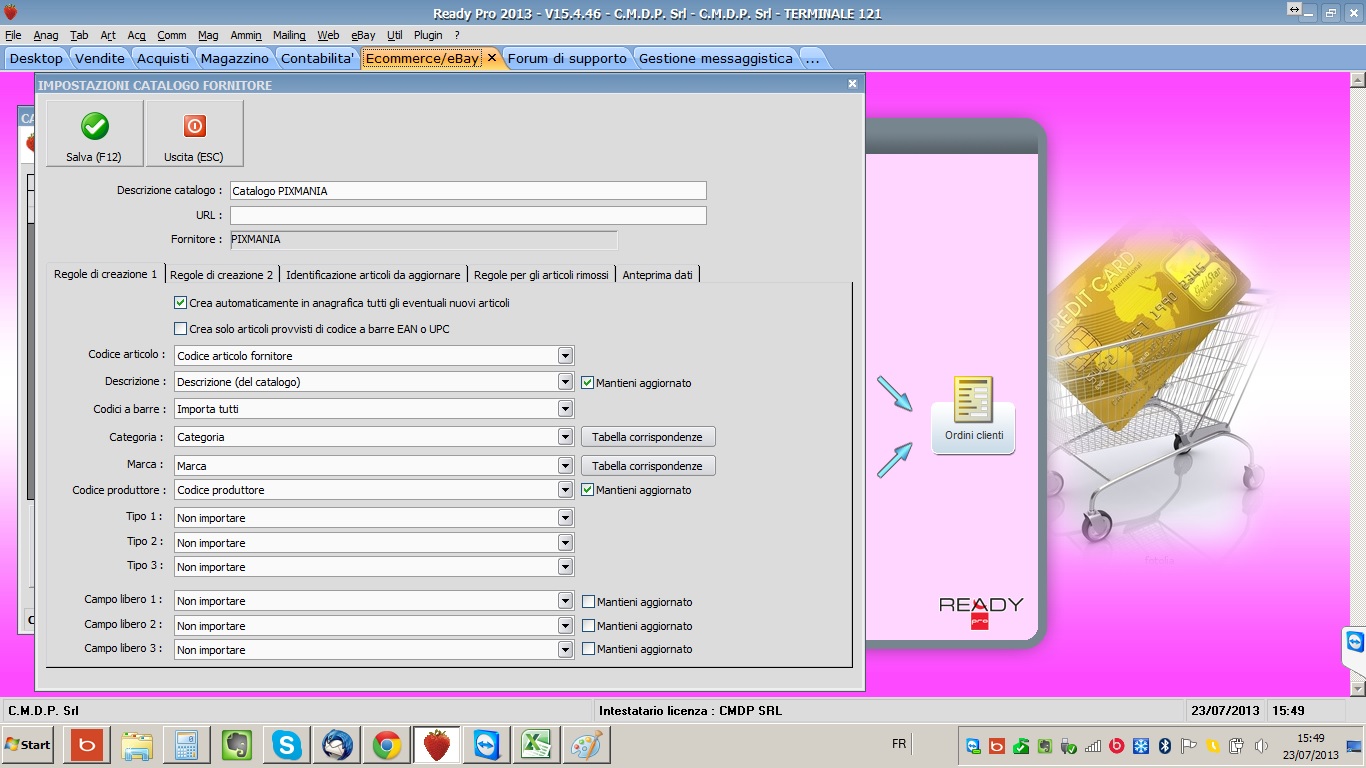Open the Descrizione dropdown
This screenshot has width=1366, height=768.
point(565,382)
